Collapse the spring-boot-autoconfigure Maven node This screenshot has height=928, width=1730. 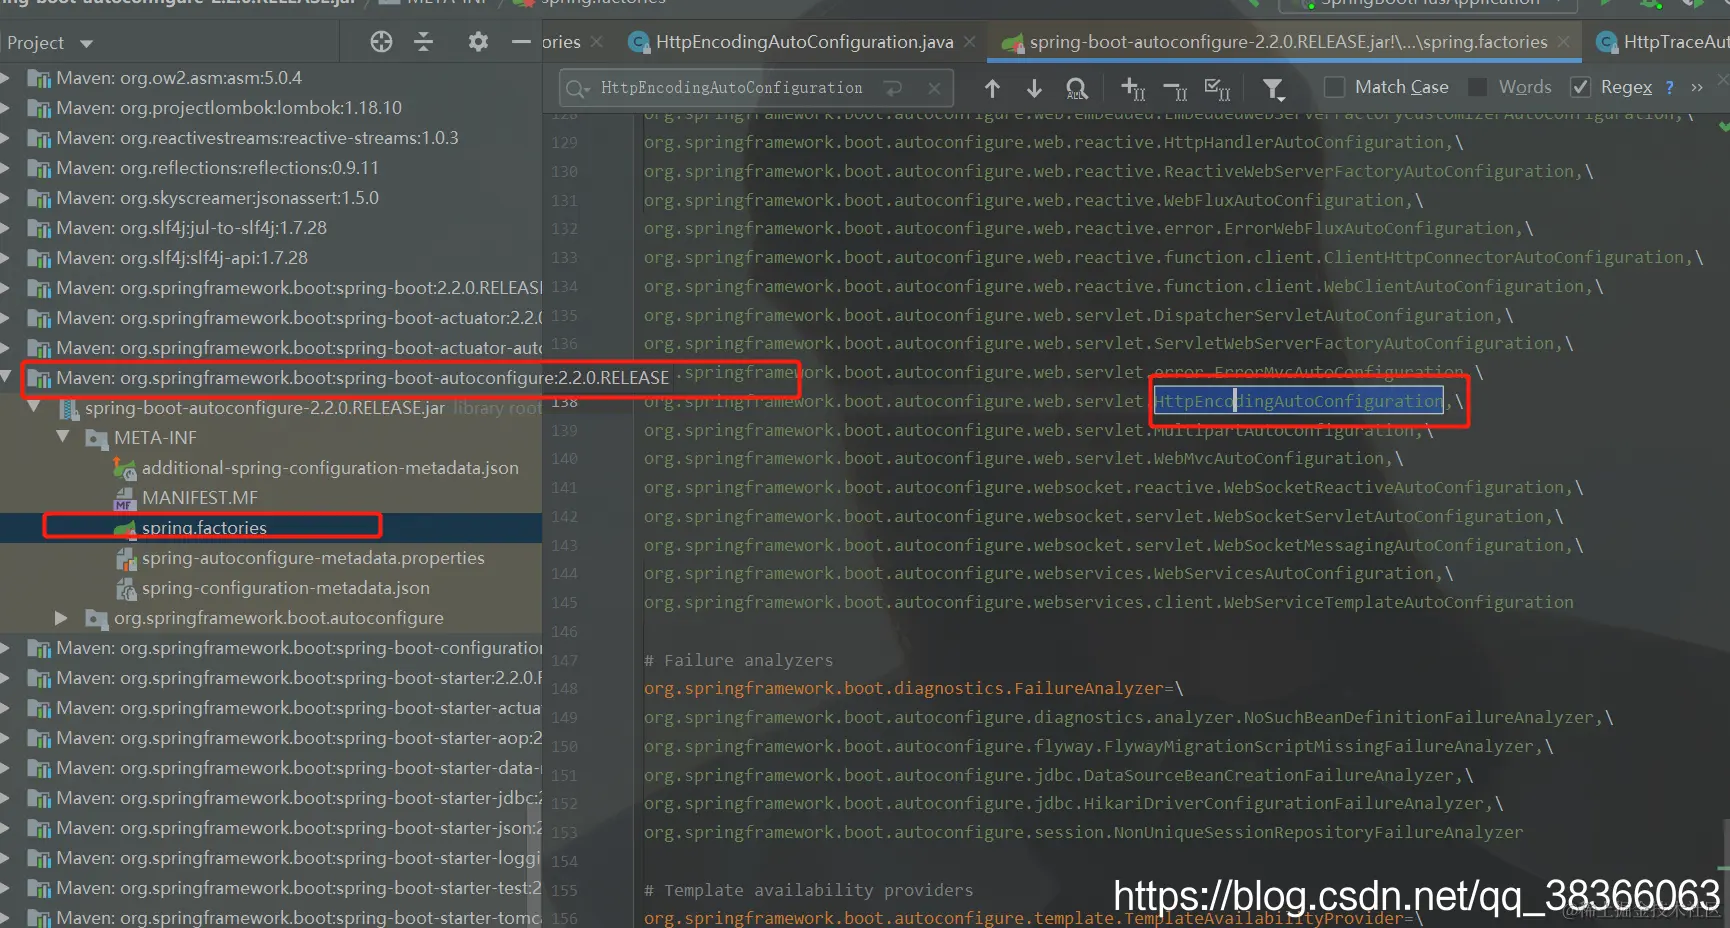tap(8, 378)
